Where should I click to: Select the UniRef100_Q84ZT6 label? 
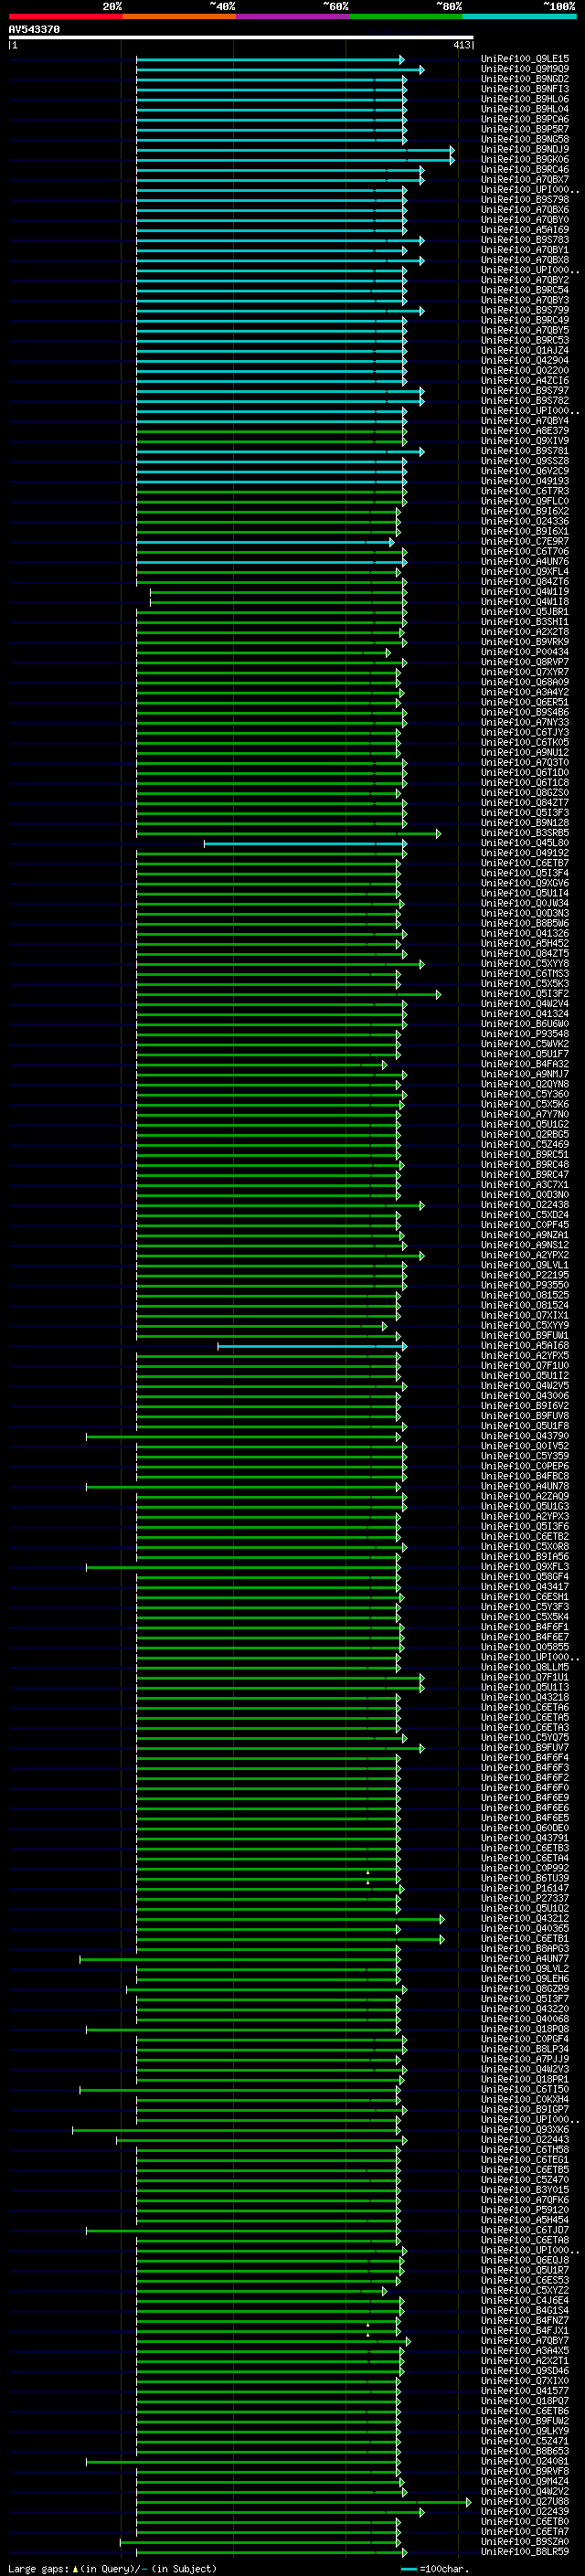(x=525, y=582)
